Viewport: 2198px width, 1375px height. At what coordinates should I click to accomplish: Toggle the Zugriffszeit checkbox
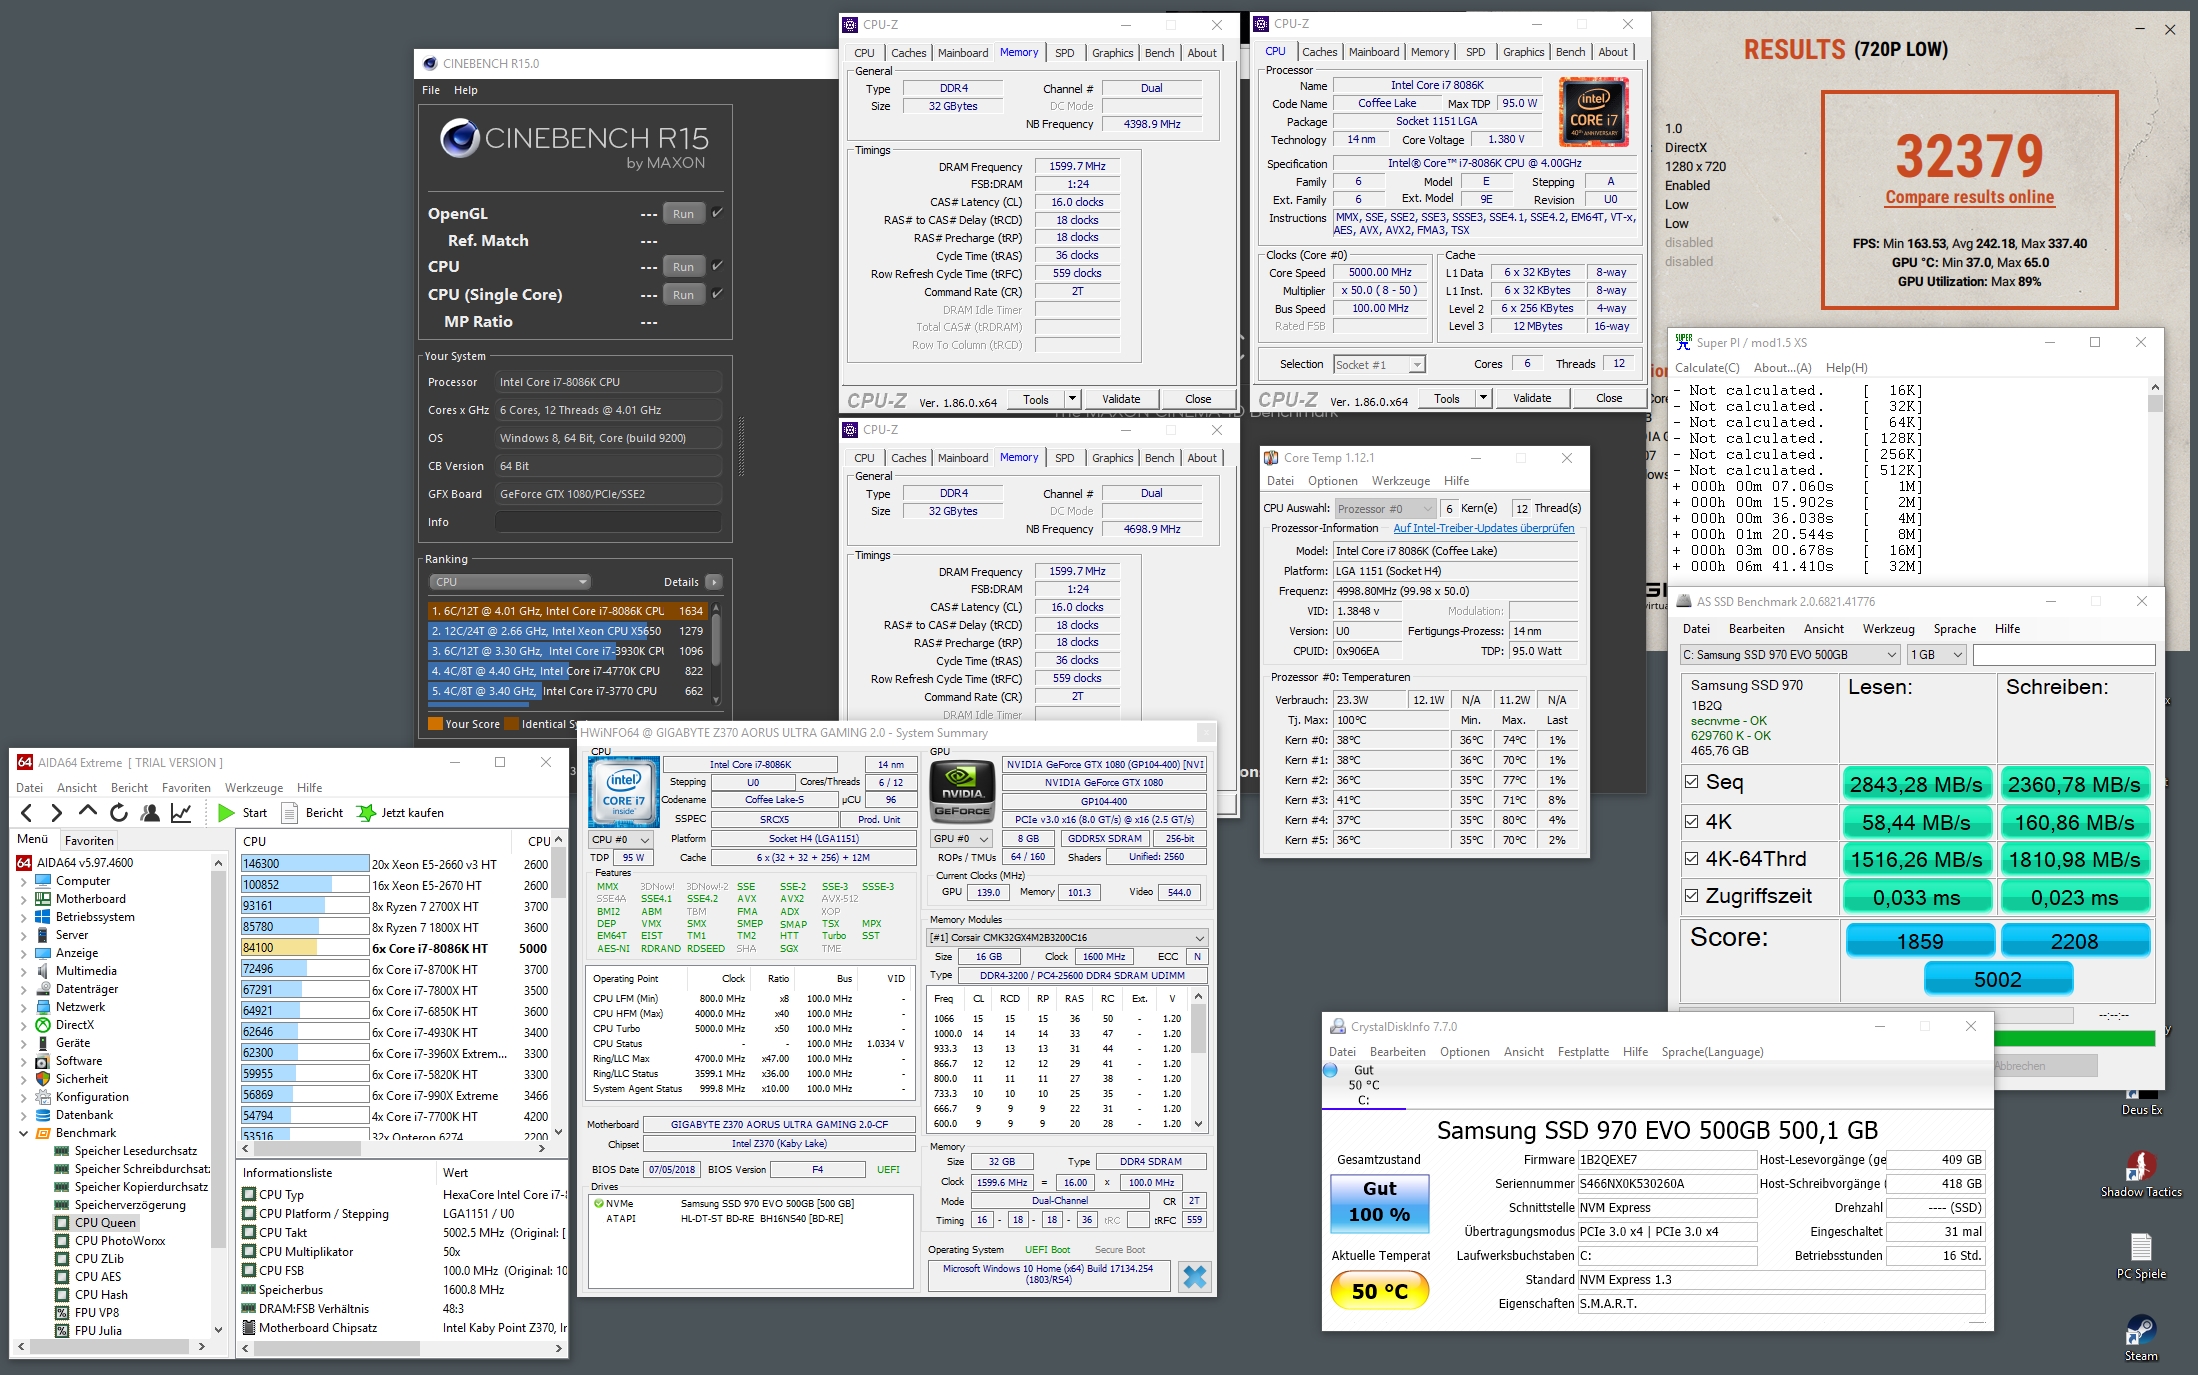point(1692,896)
